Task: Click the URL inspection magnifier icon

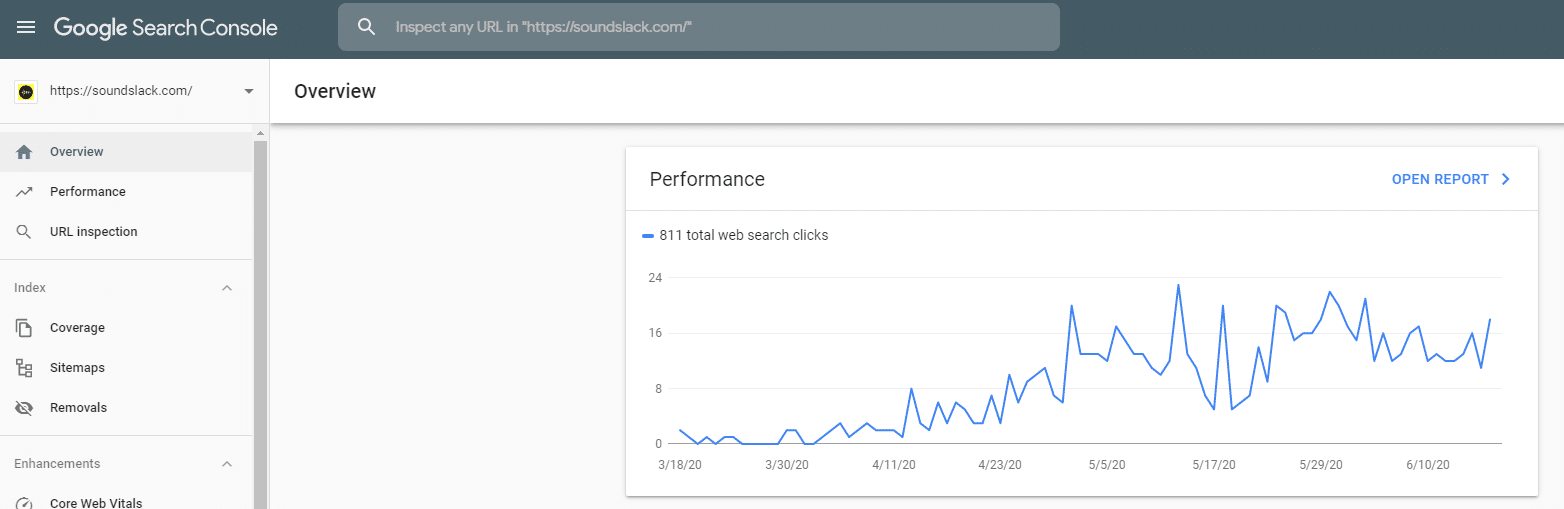Action: [x=25, y=232]
